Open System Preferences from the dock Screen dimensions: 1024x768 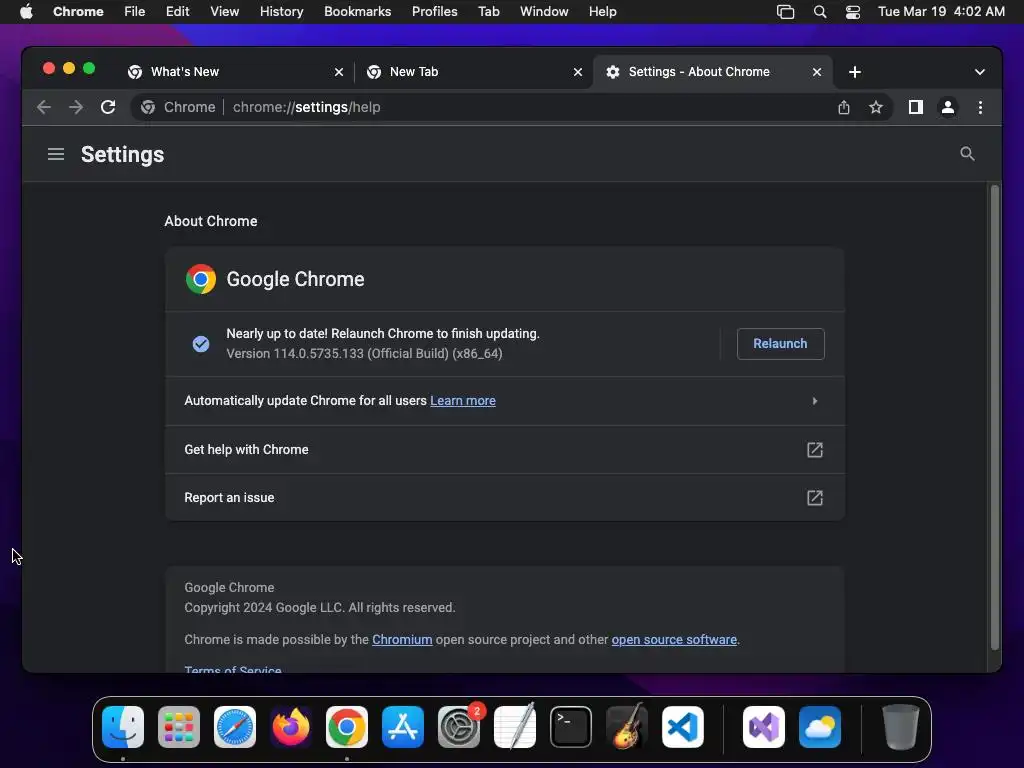458,727
